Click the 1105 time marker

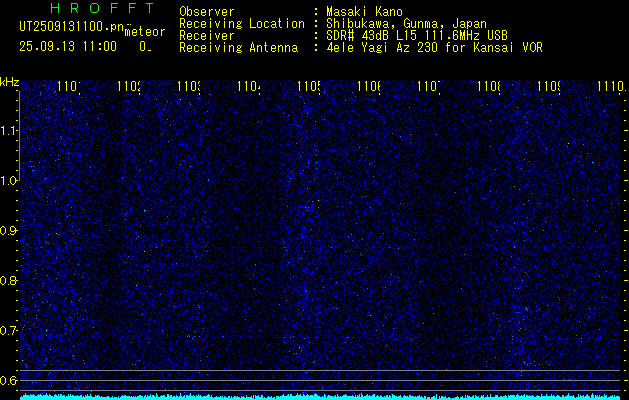[309, 86]
